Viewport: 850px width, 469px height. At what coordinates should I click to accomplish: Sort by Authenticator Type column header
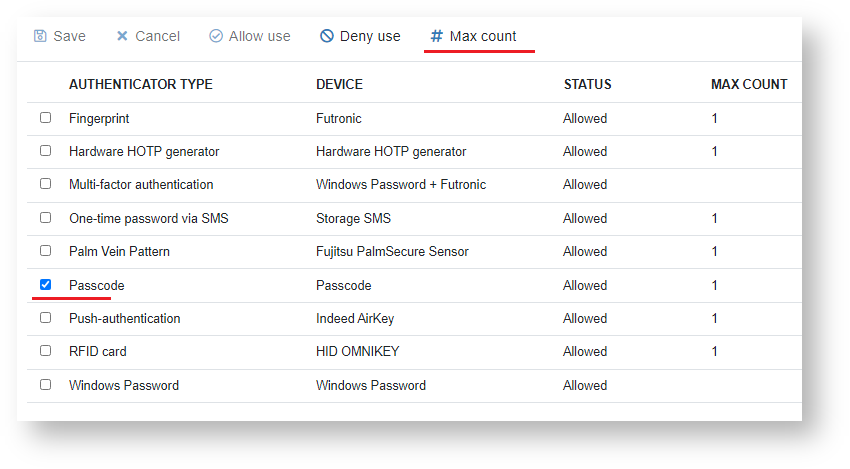(141, 84)
